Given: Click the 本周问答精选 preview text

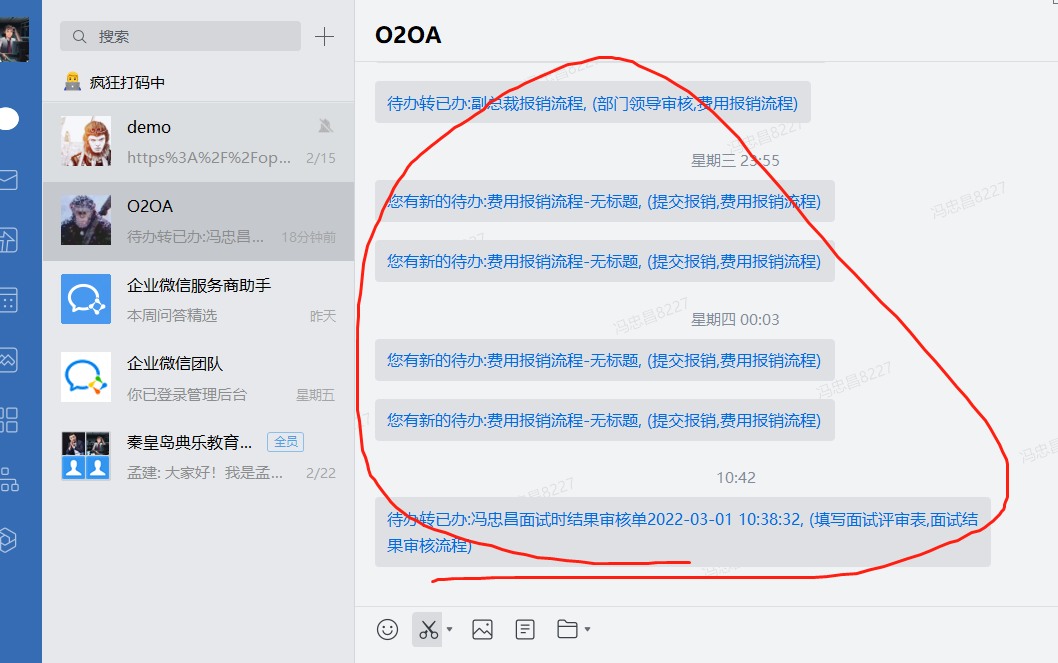Looking at the screenshot, I should click(172, 316).
